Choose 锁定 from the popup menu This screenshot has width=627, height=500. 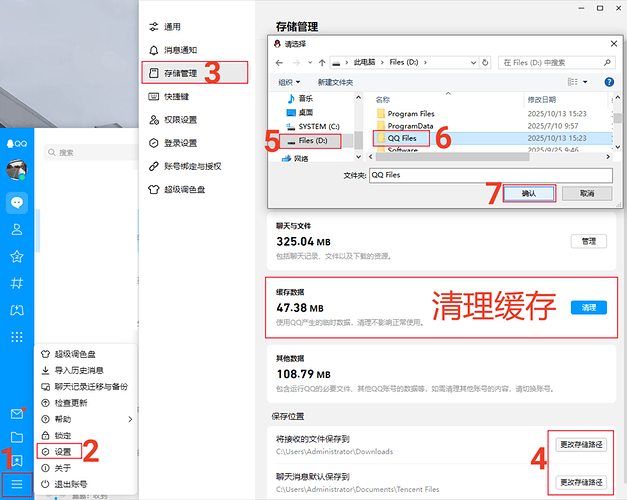[86, 436]
